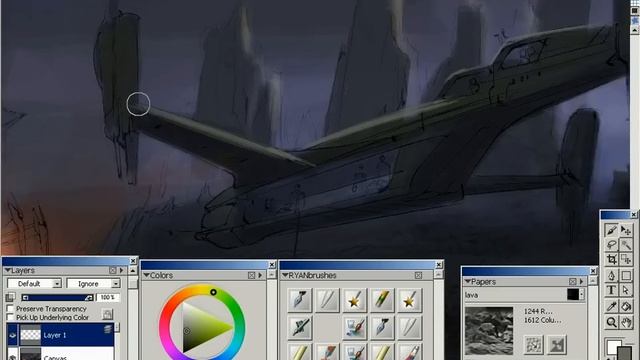
Task: Collapse the RYANbrushes panel triangle
Action: [285, 276]
